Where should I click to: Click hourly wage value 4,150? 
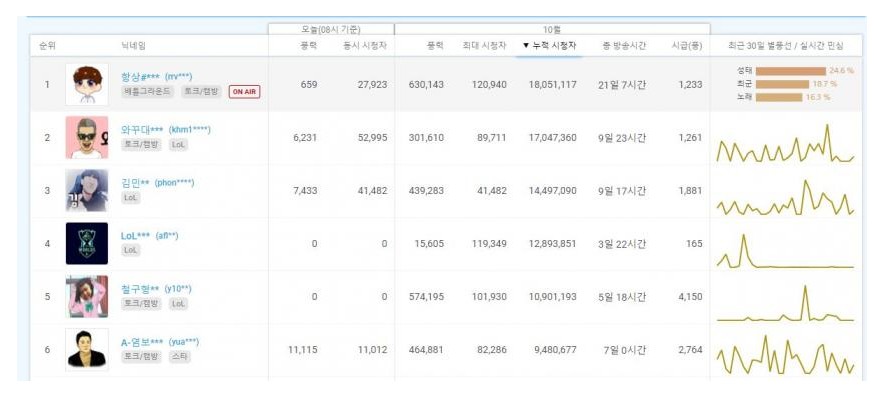point(691,296)
